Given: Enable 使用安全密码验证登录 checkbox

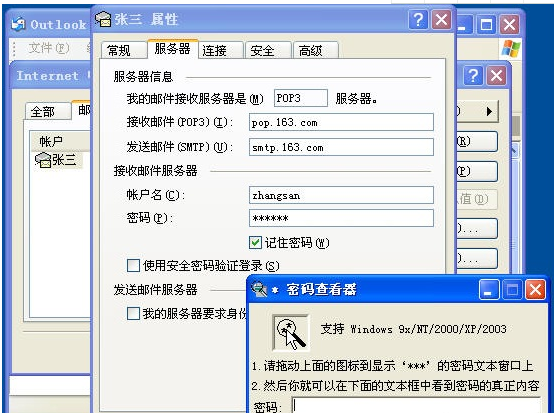Looking at the screenshot, I should 133,265.
